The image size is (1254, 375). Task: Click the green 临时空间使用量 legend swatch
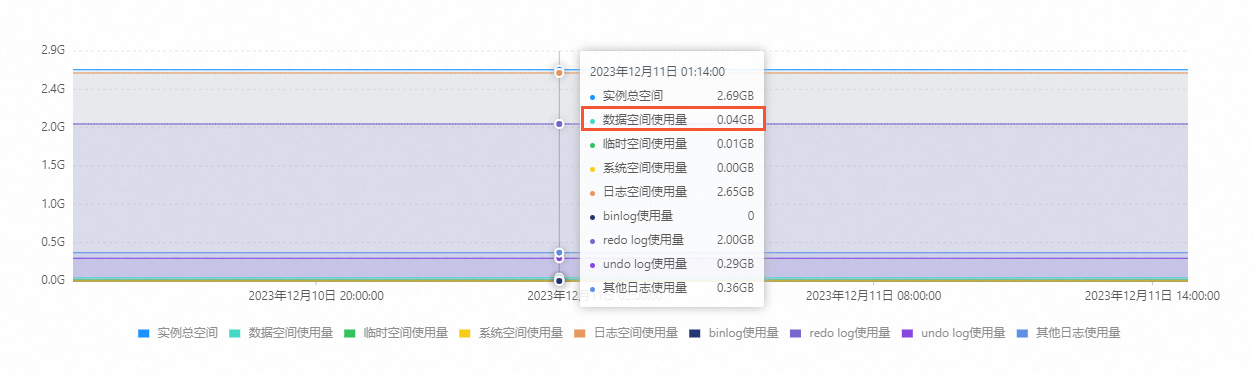click(349, 333)
